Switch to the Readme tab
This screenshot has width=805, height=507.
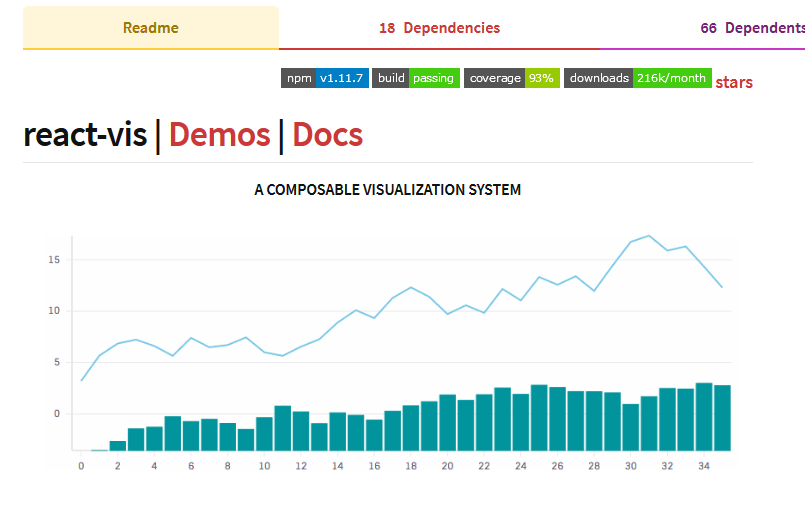151,28
